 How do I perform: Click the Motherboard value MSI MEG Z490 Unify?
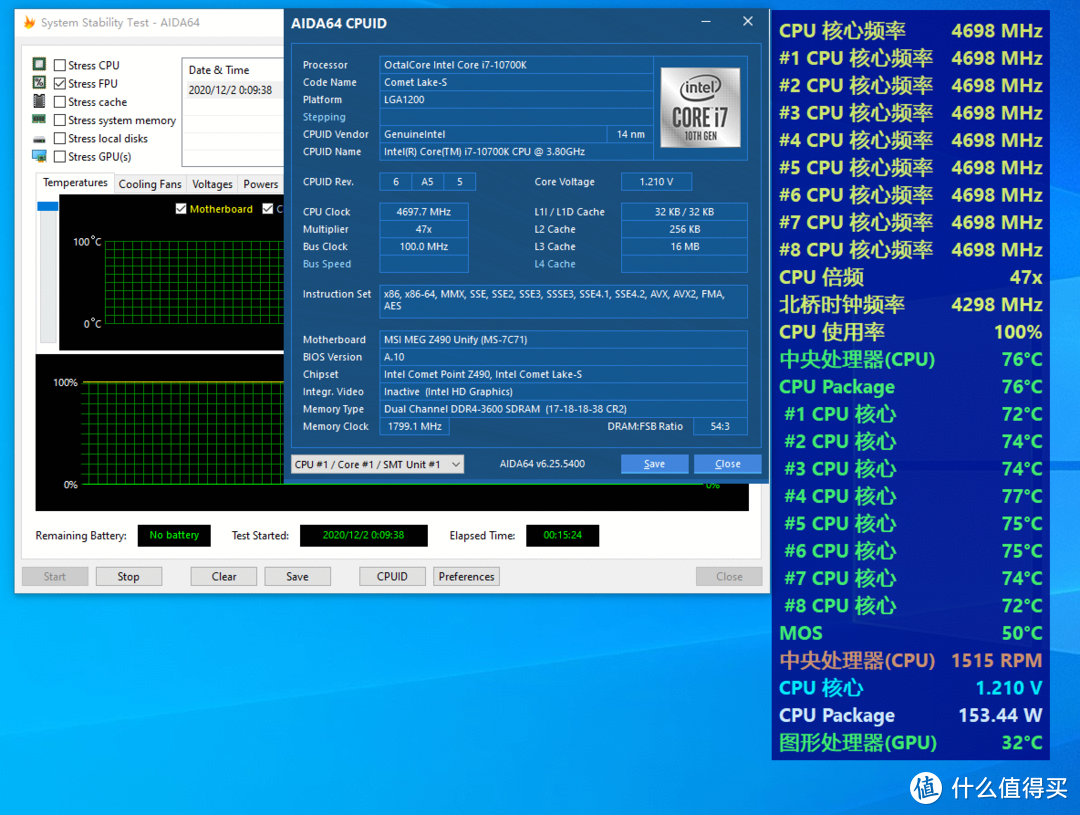pos(563,340)
